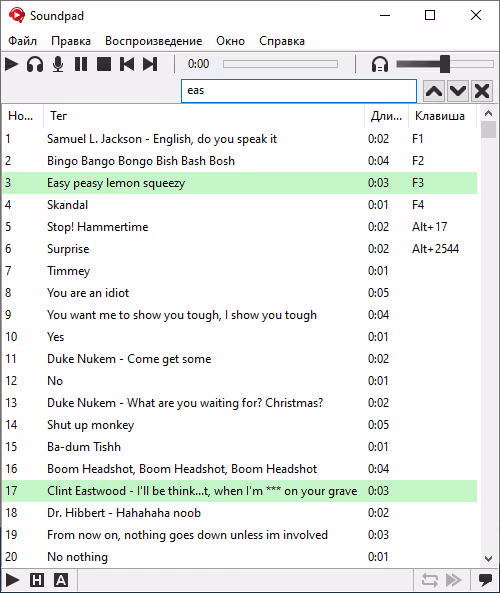The width and height of the screenshot is (500, 593).
Task: Jump to the previous sound
Action: pyautogui.click(x=127, y=64)
